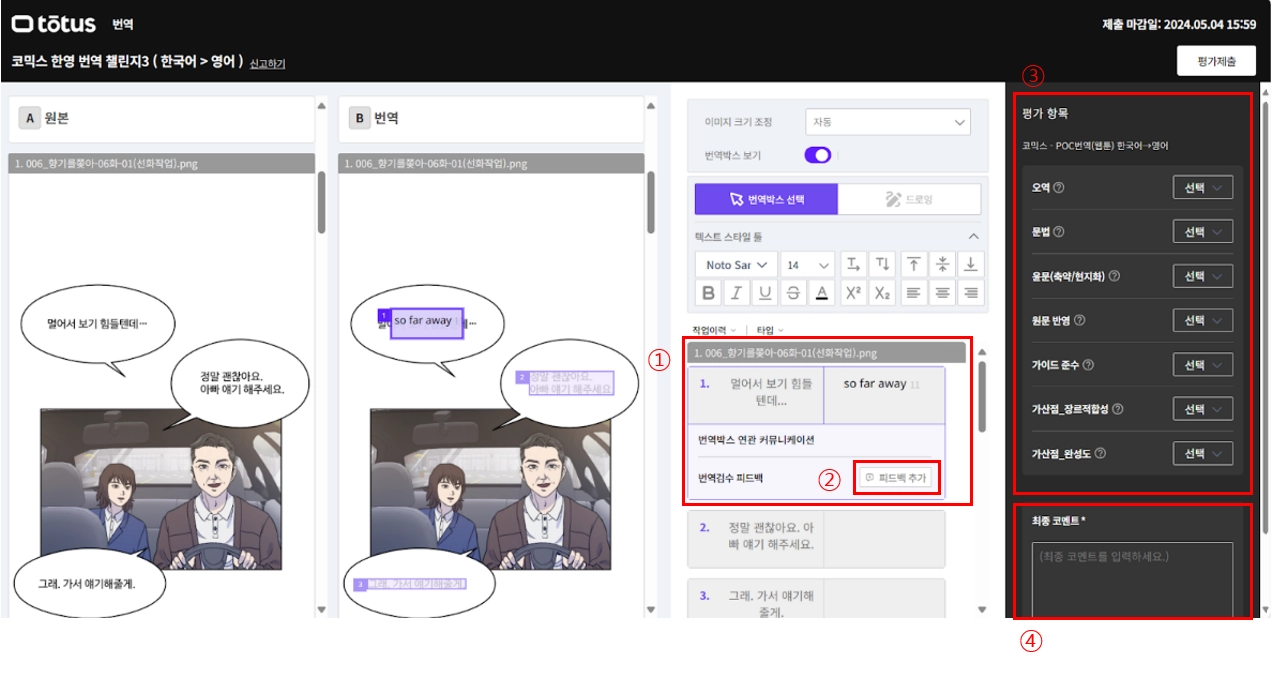Align text to the right
This screenshot has width=1272, height=676.
[970, 293]
